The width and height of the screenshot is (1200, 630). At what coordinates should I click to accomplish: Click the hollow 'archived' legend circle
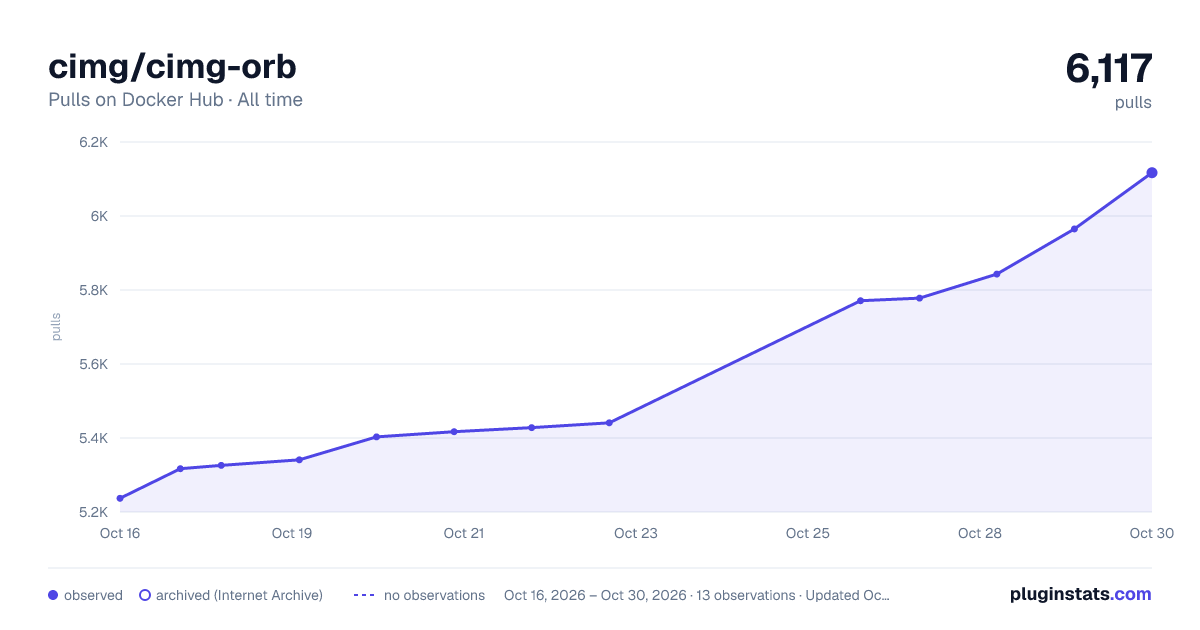click(x=145, y=595)
